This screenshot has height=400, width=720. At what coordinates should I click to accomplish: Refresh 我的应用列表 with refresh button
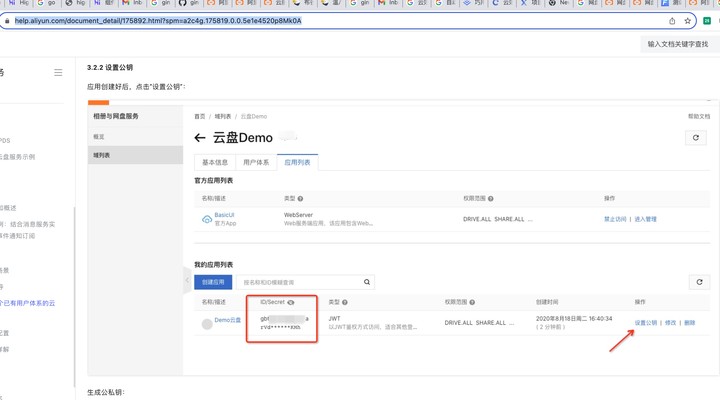click(699, 282)
